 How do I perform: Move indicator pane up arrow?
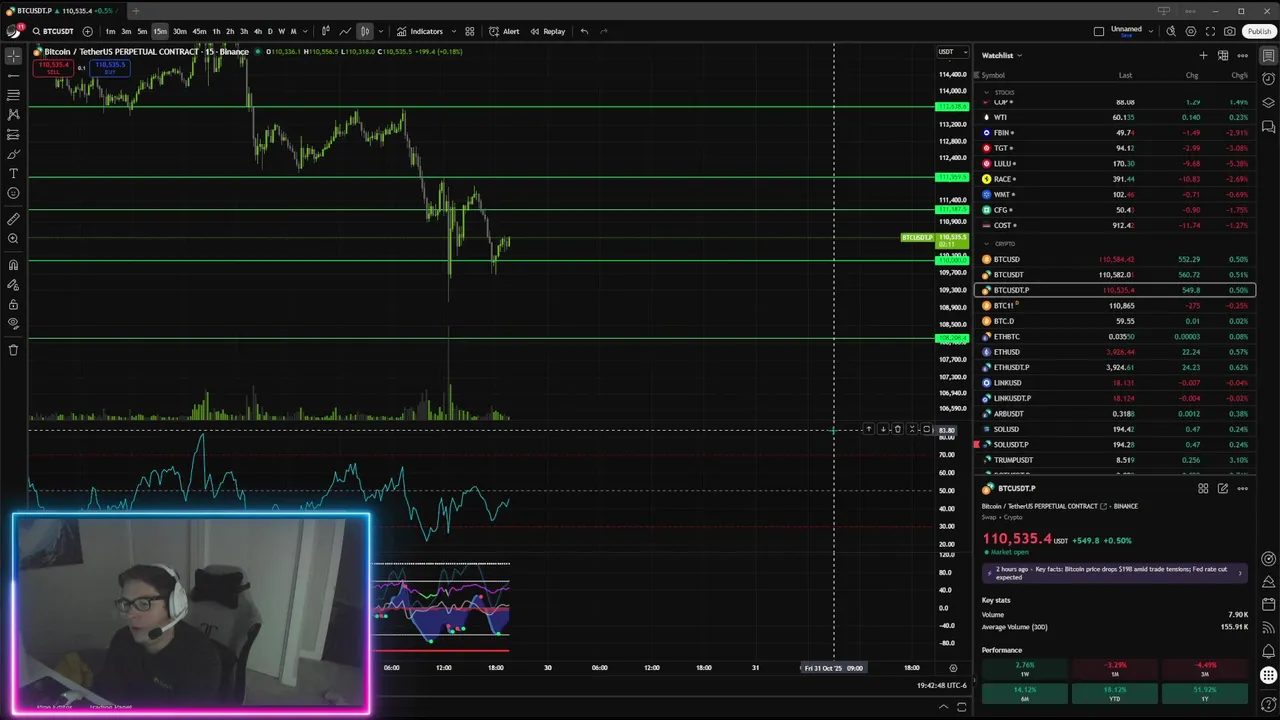868,429
